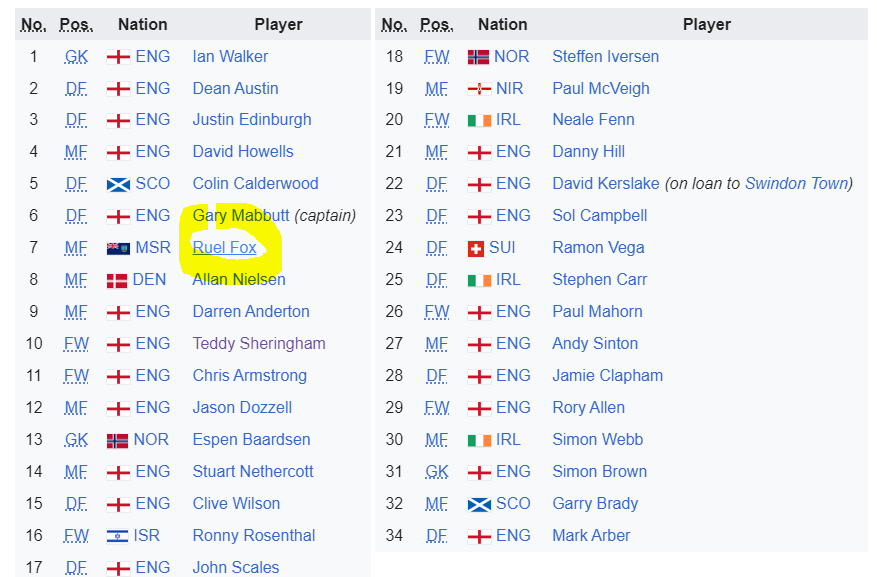Click the Norway flag in Steffen Iversen's row
877x577 pixels.
click(478, 57)
